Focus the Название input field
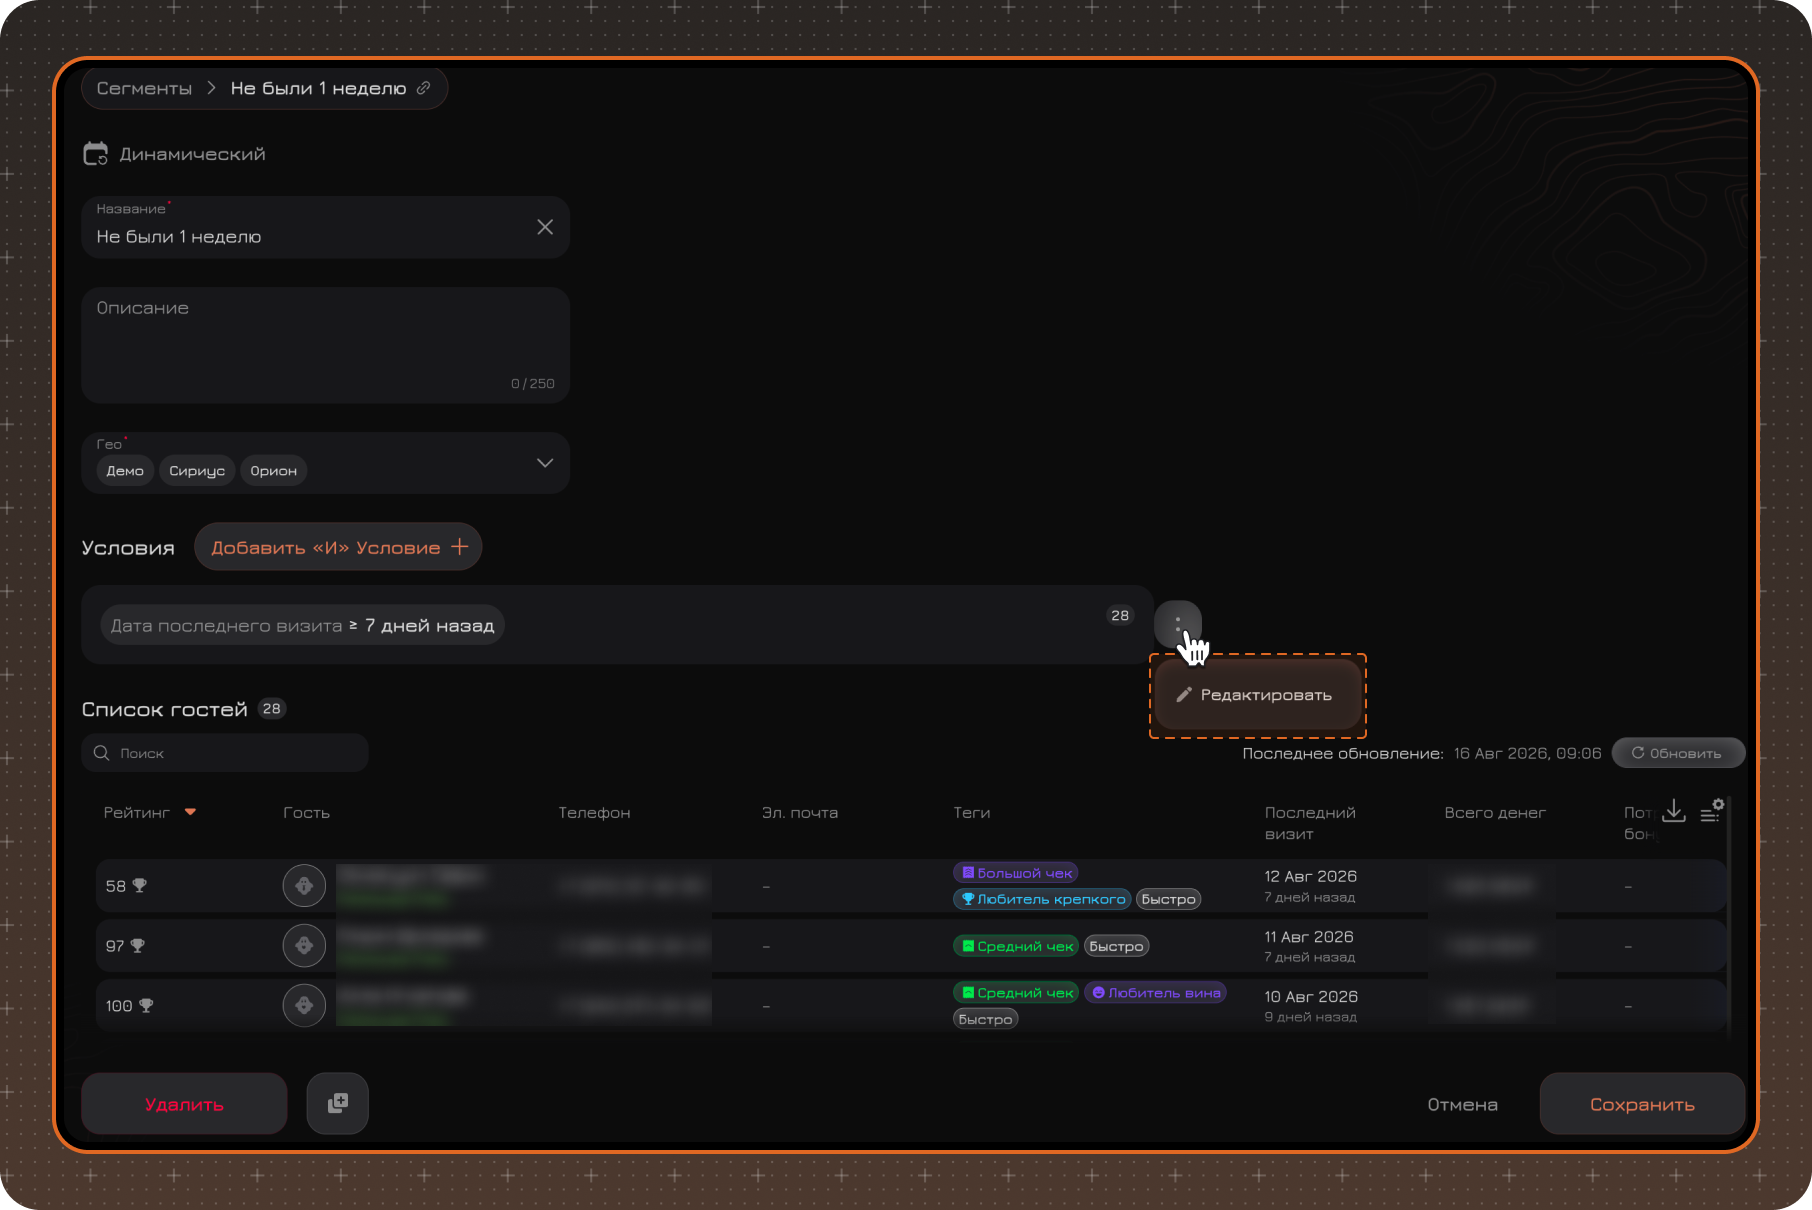 pos(325,227)
